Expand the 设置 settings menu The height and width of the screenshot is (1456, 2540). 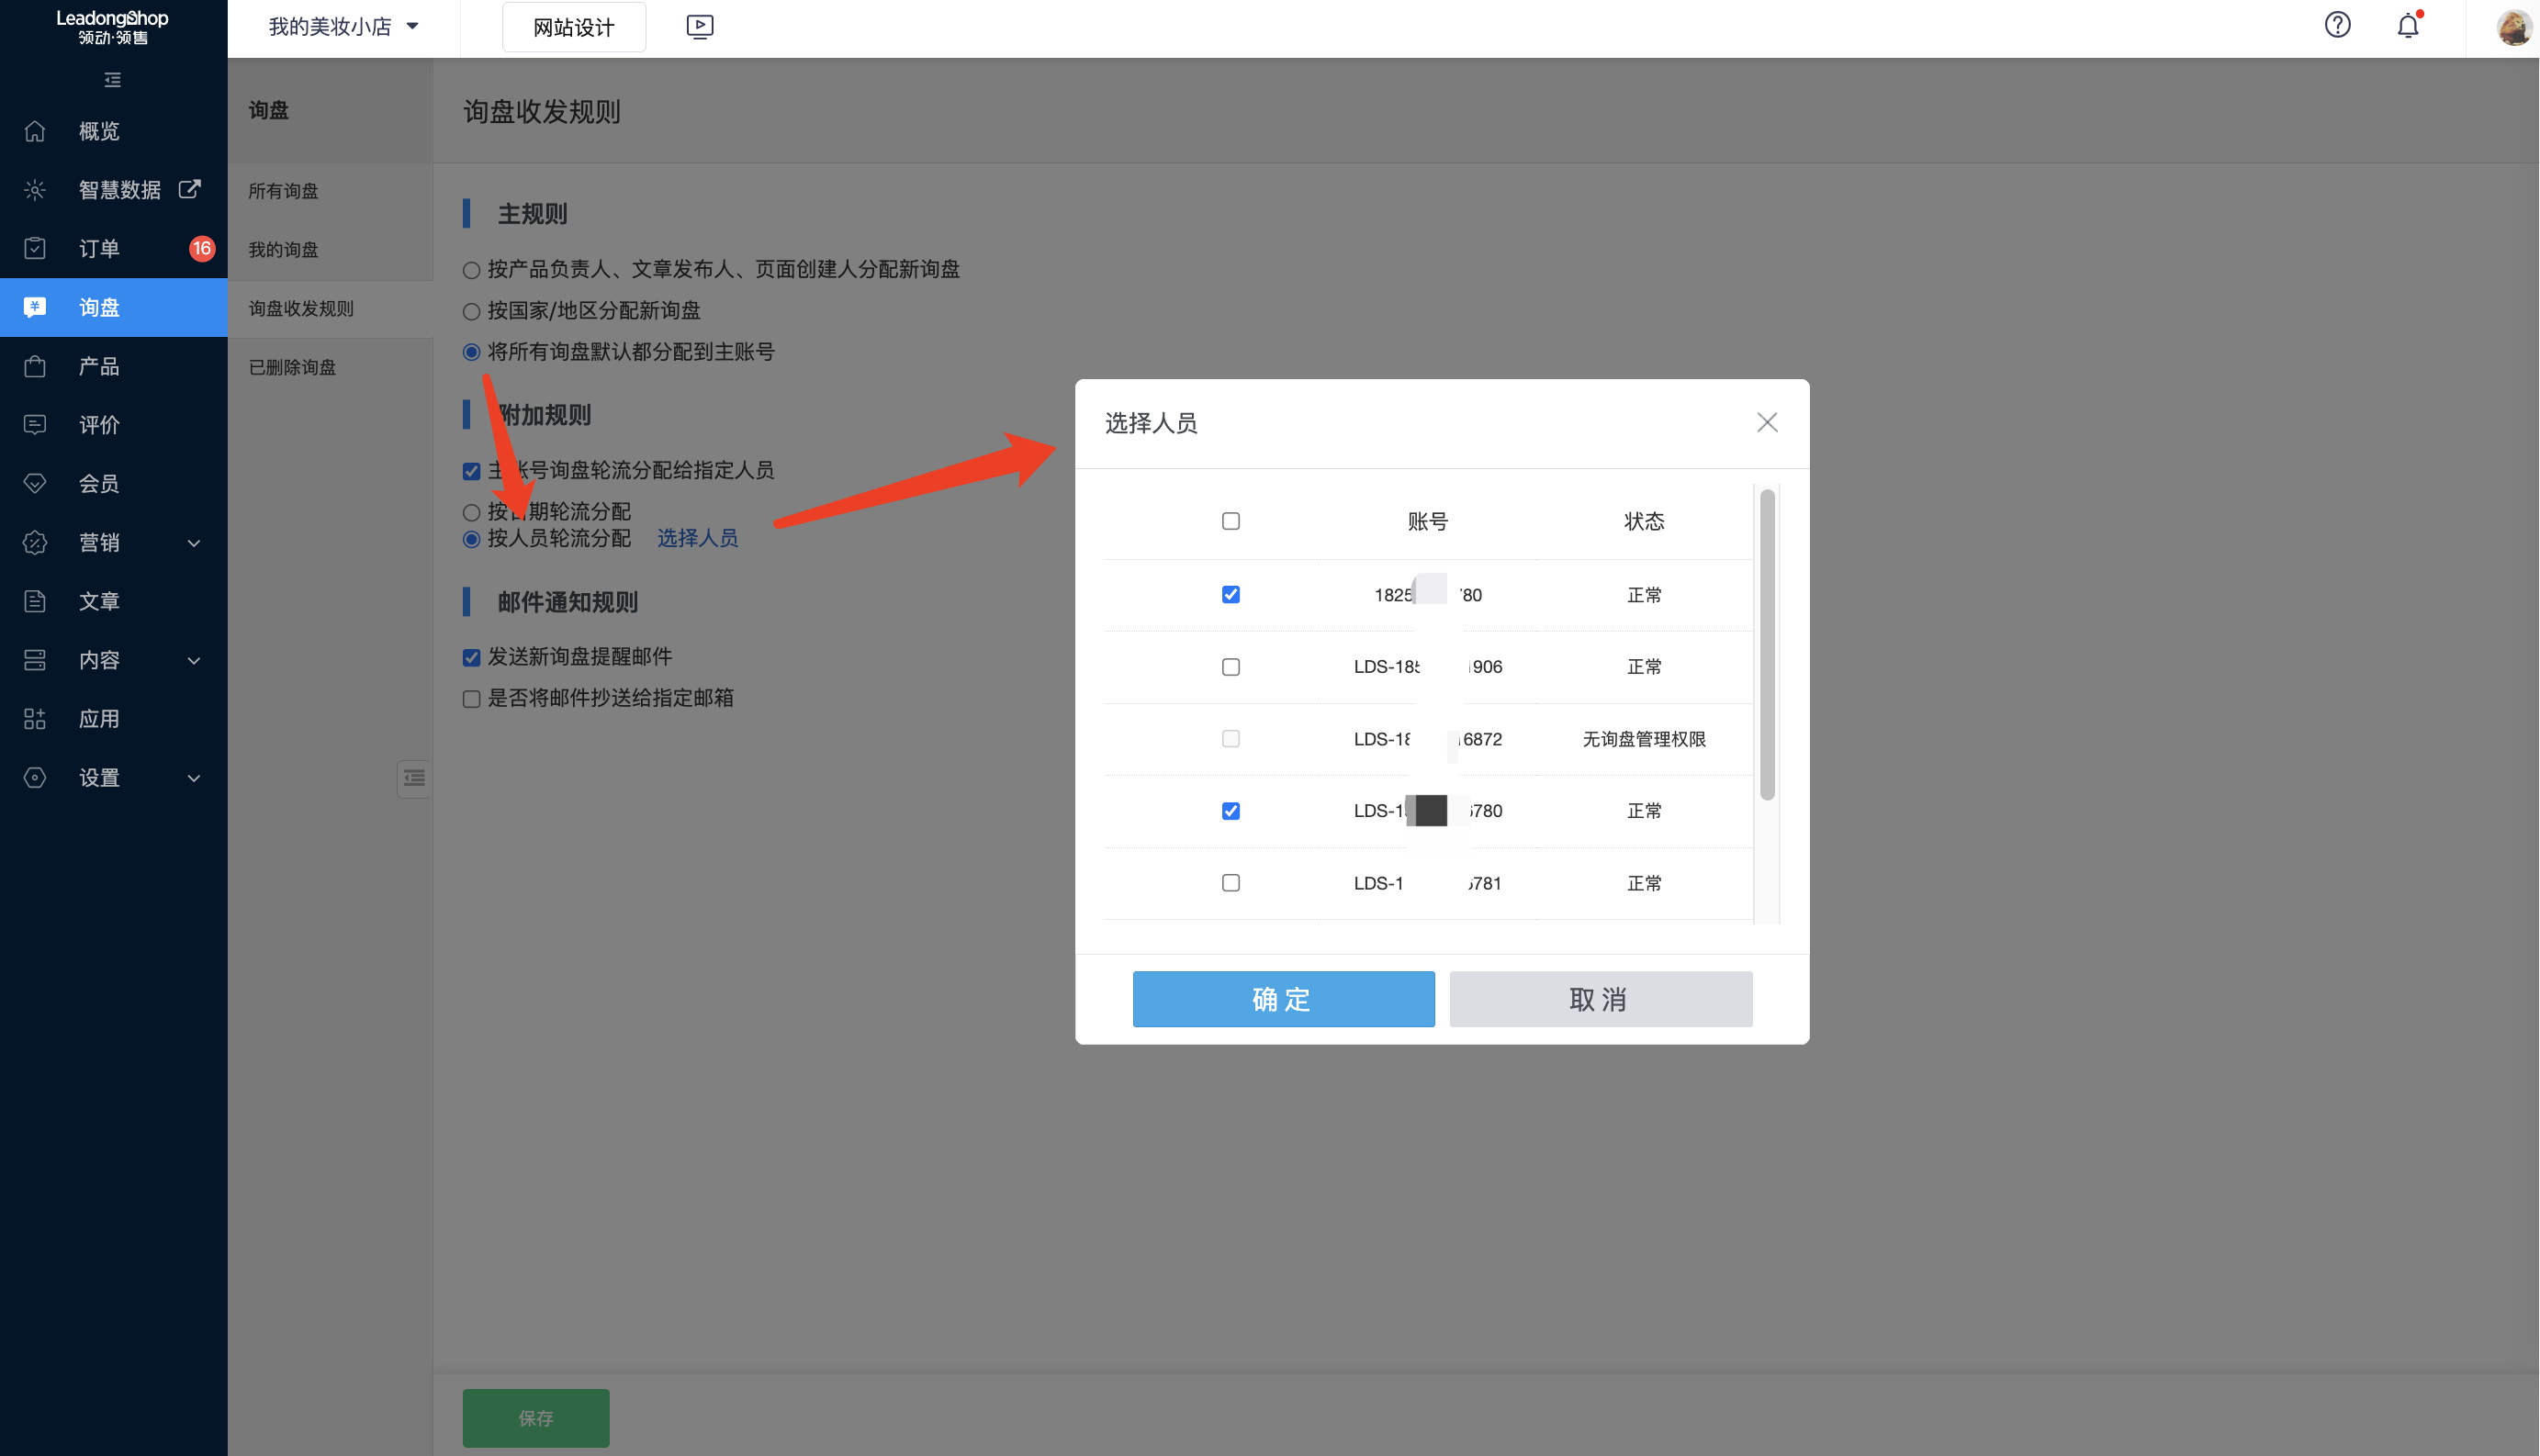click(x=194, y=777)
